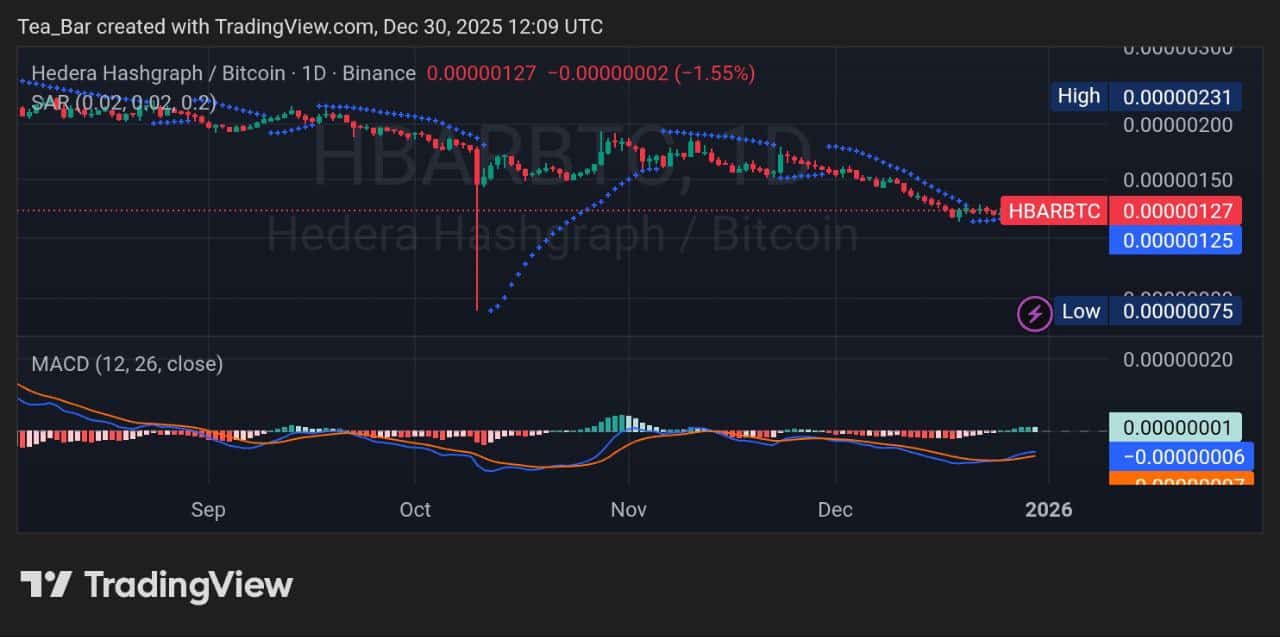Image resolution: width=1280 pixels, height=637 pixels.
Task: Open the Binance exchange selector
Action: (378, 73)
